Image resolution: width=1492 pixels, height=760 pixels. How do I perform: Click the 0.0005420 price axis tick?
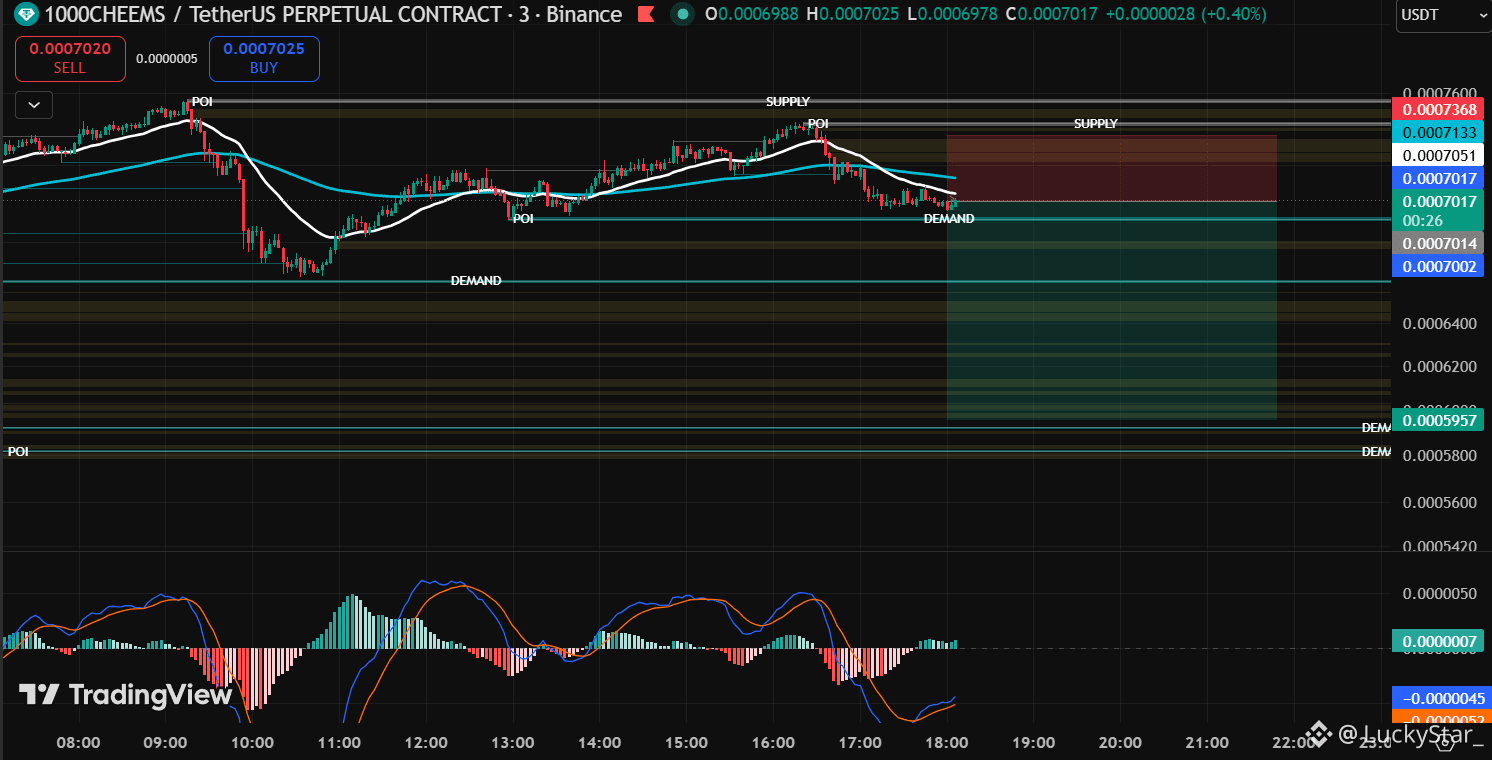coord(1439,546)
